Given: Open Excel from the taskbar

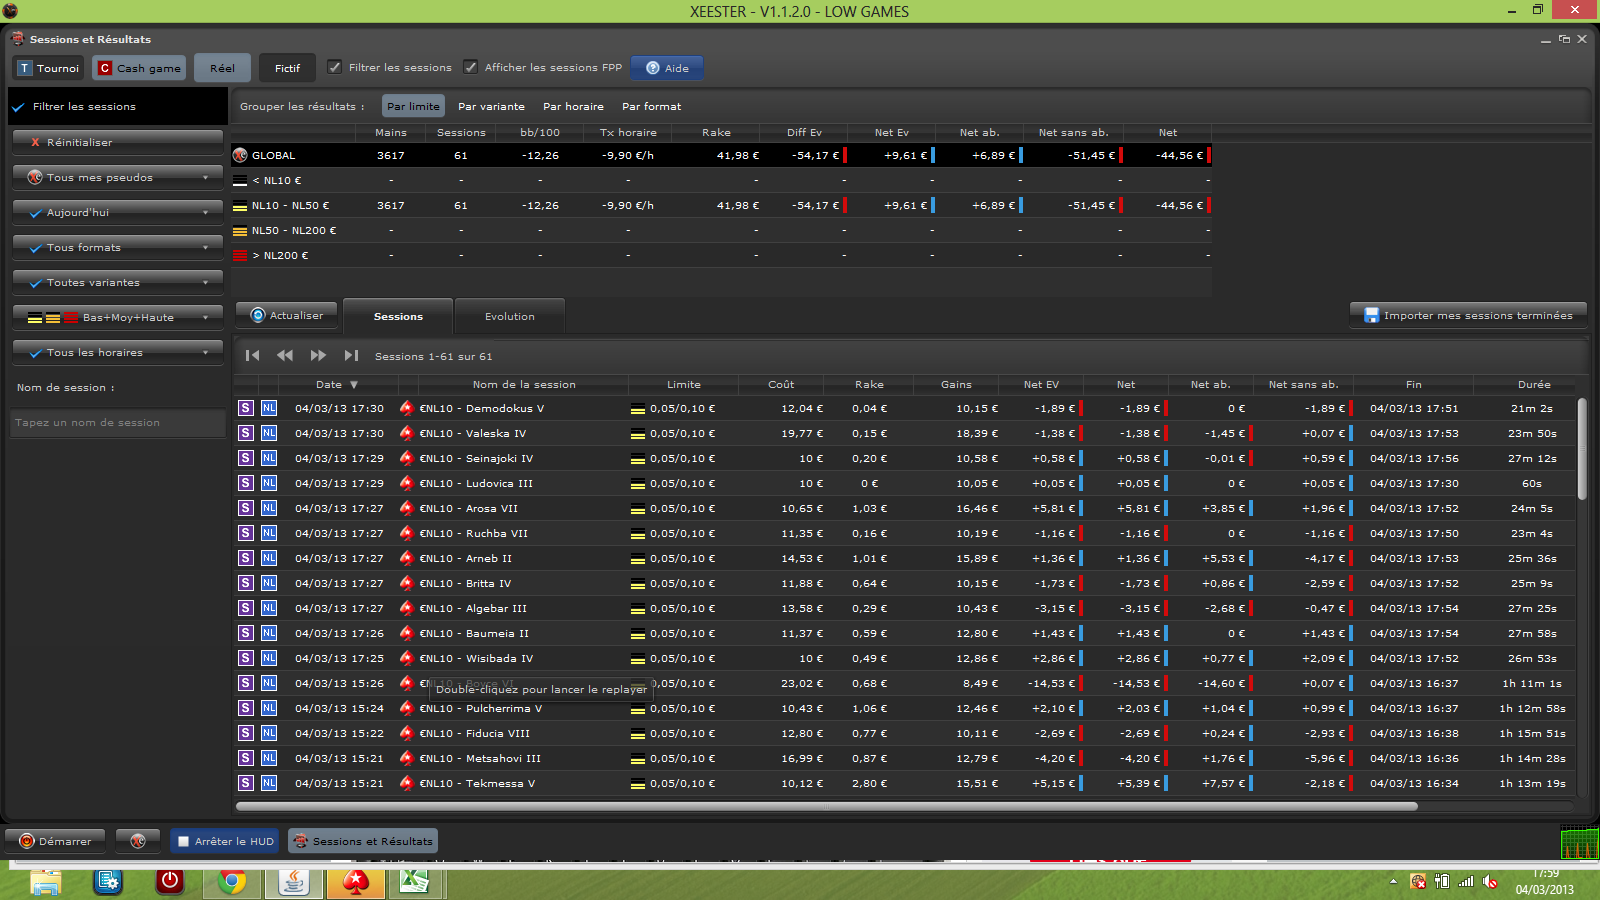Looking at the screenshot, I should tap(415, 882).
